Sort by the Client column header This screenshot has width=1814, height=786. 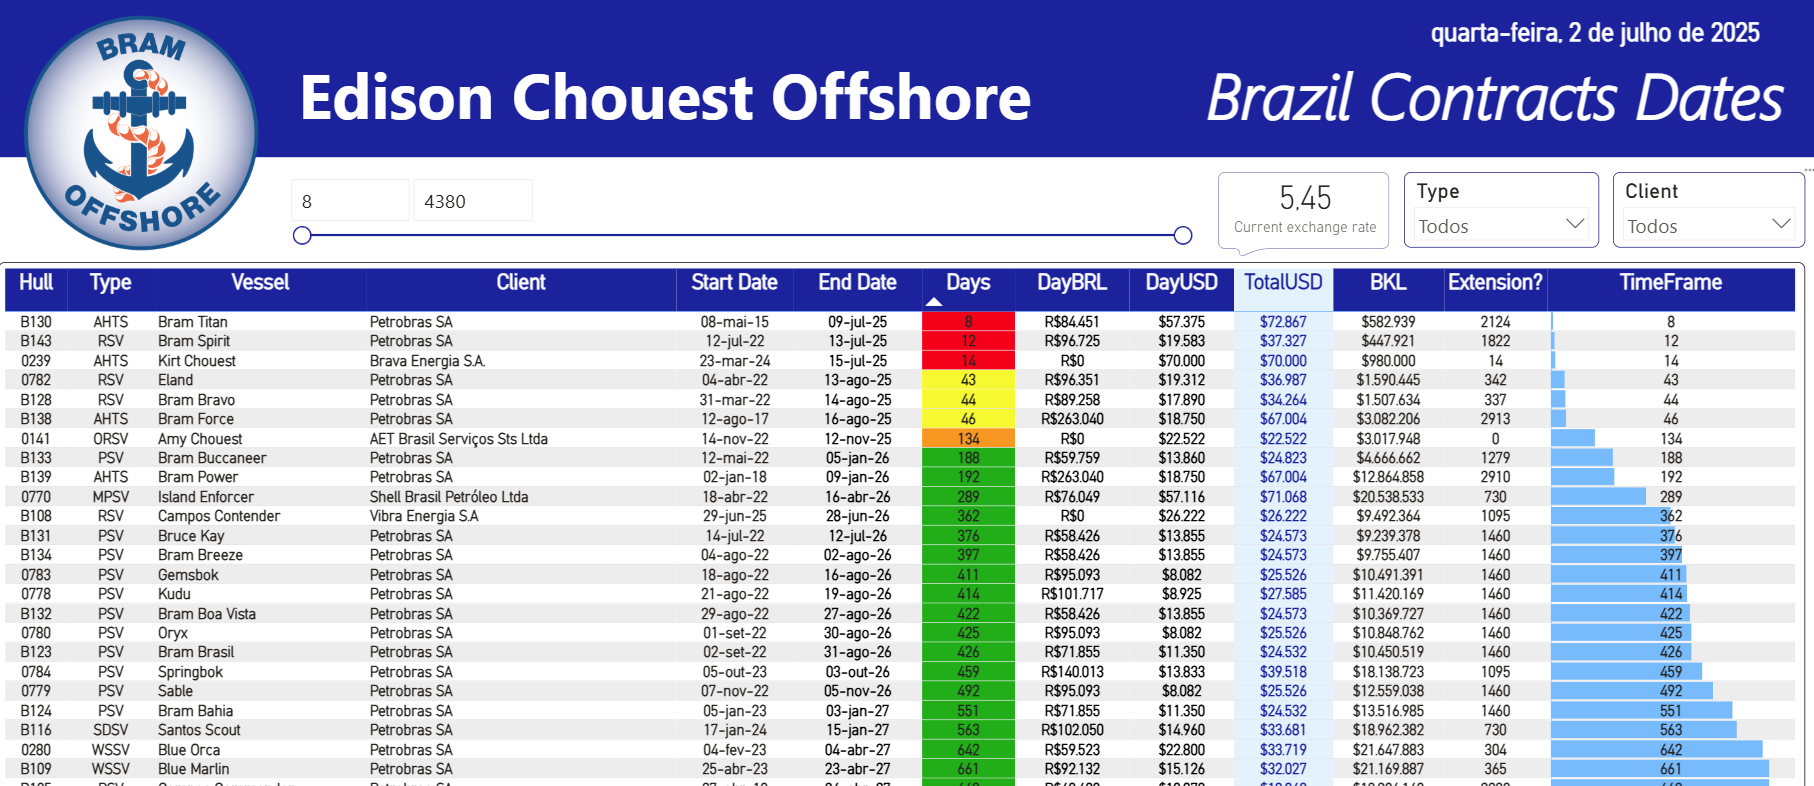(521, 283)
